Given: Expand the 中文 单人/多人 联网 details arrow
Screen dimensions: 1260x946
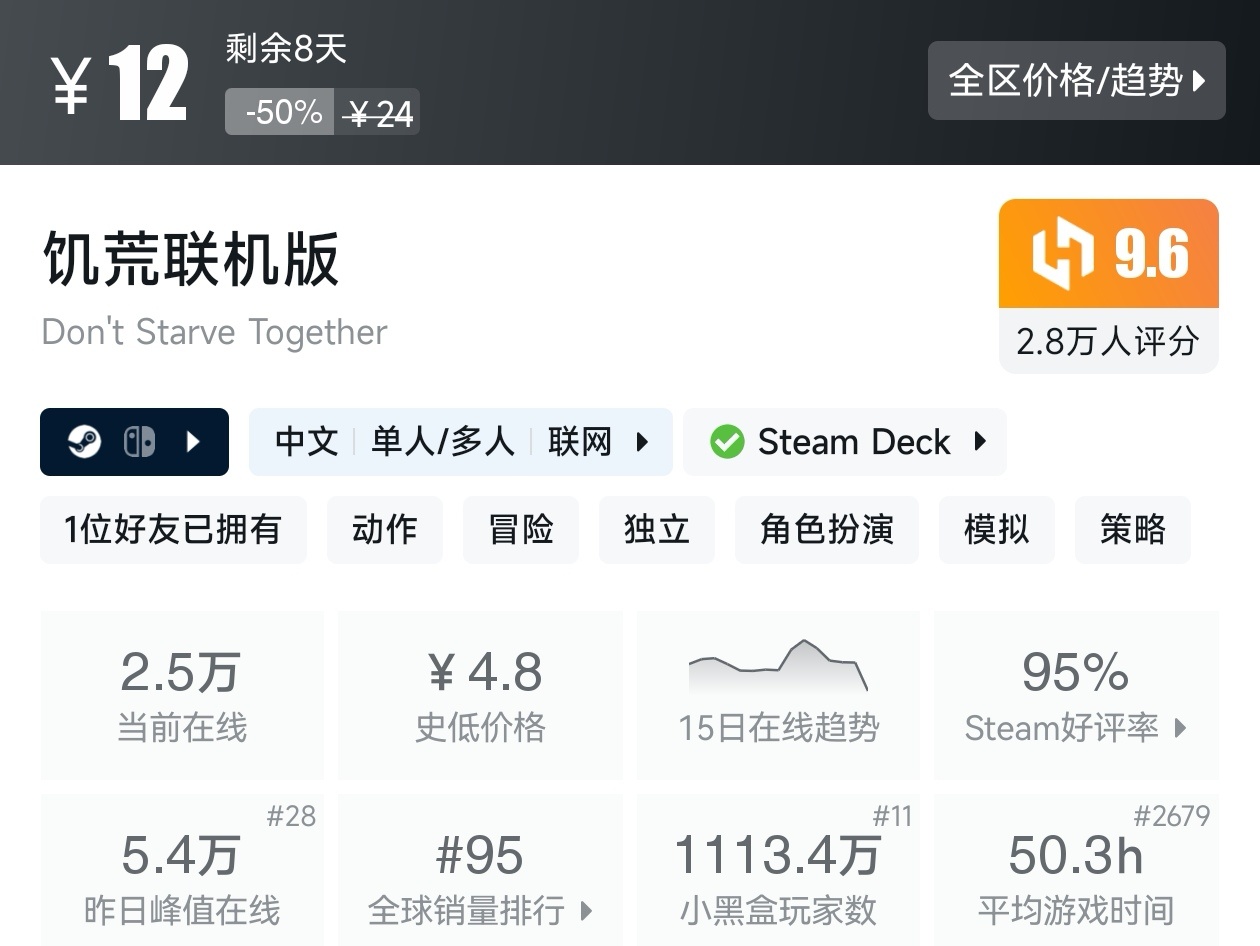Looking at the screenshot, I should pyautogui.click(x=643, y=441).
